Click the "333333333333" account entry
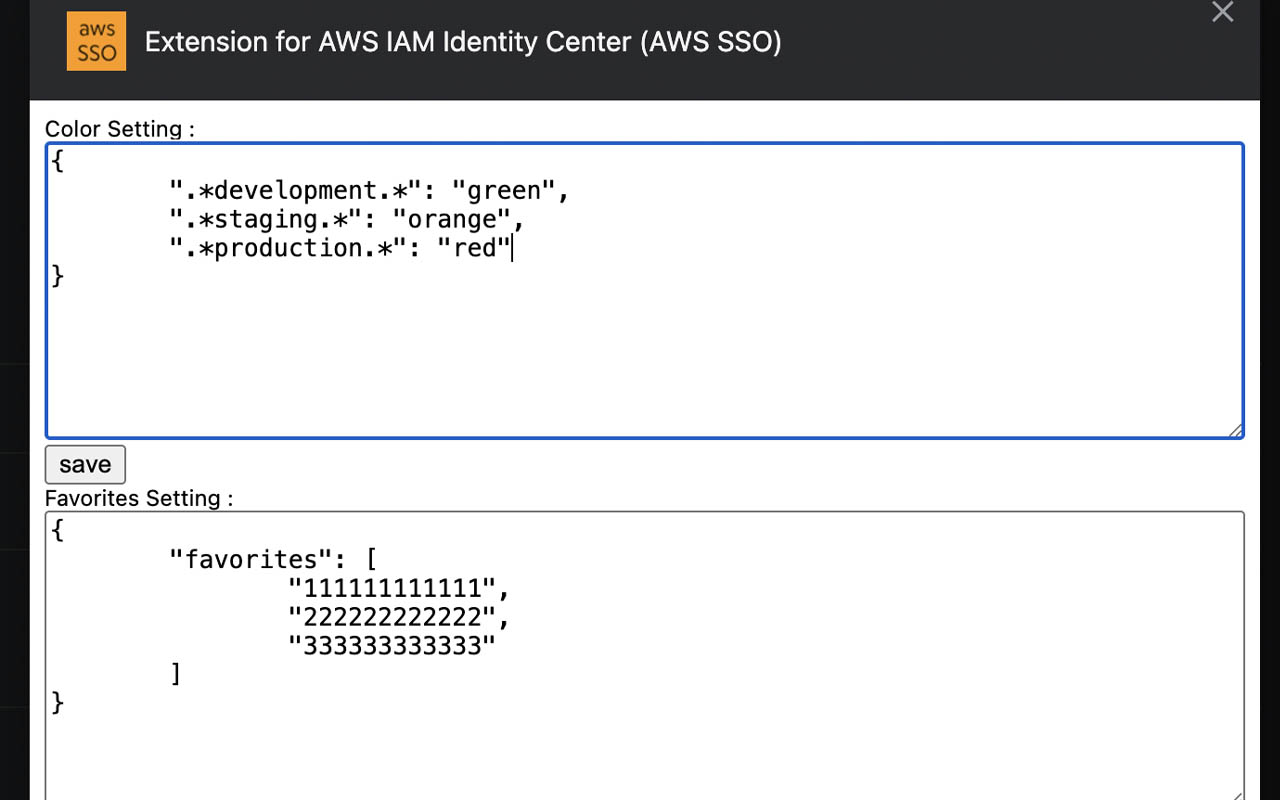 [x=392, y=646]
